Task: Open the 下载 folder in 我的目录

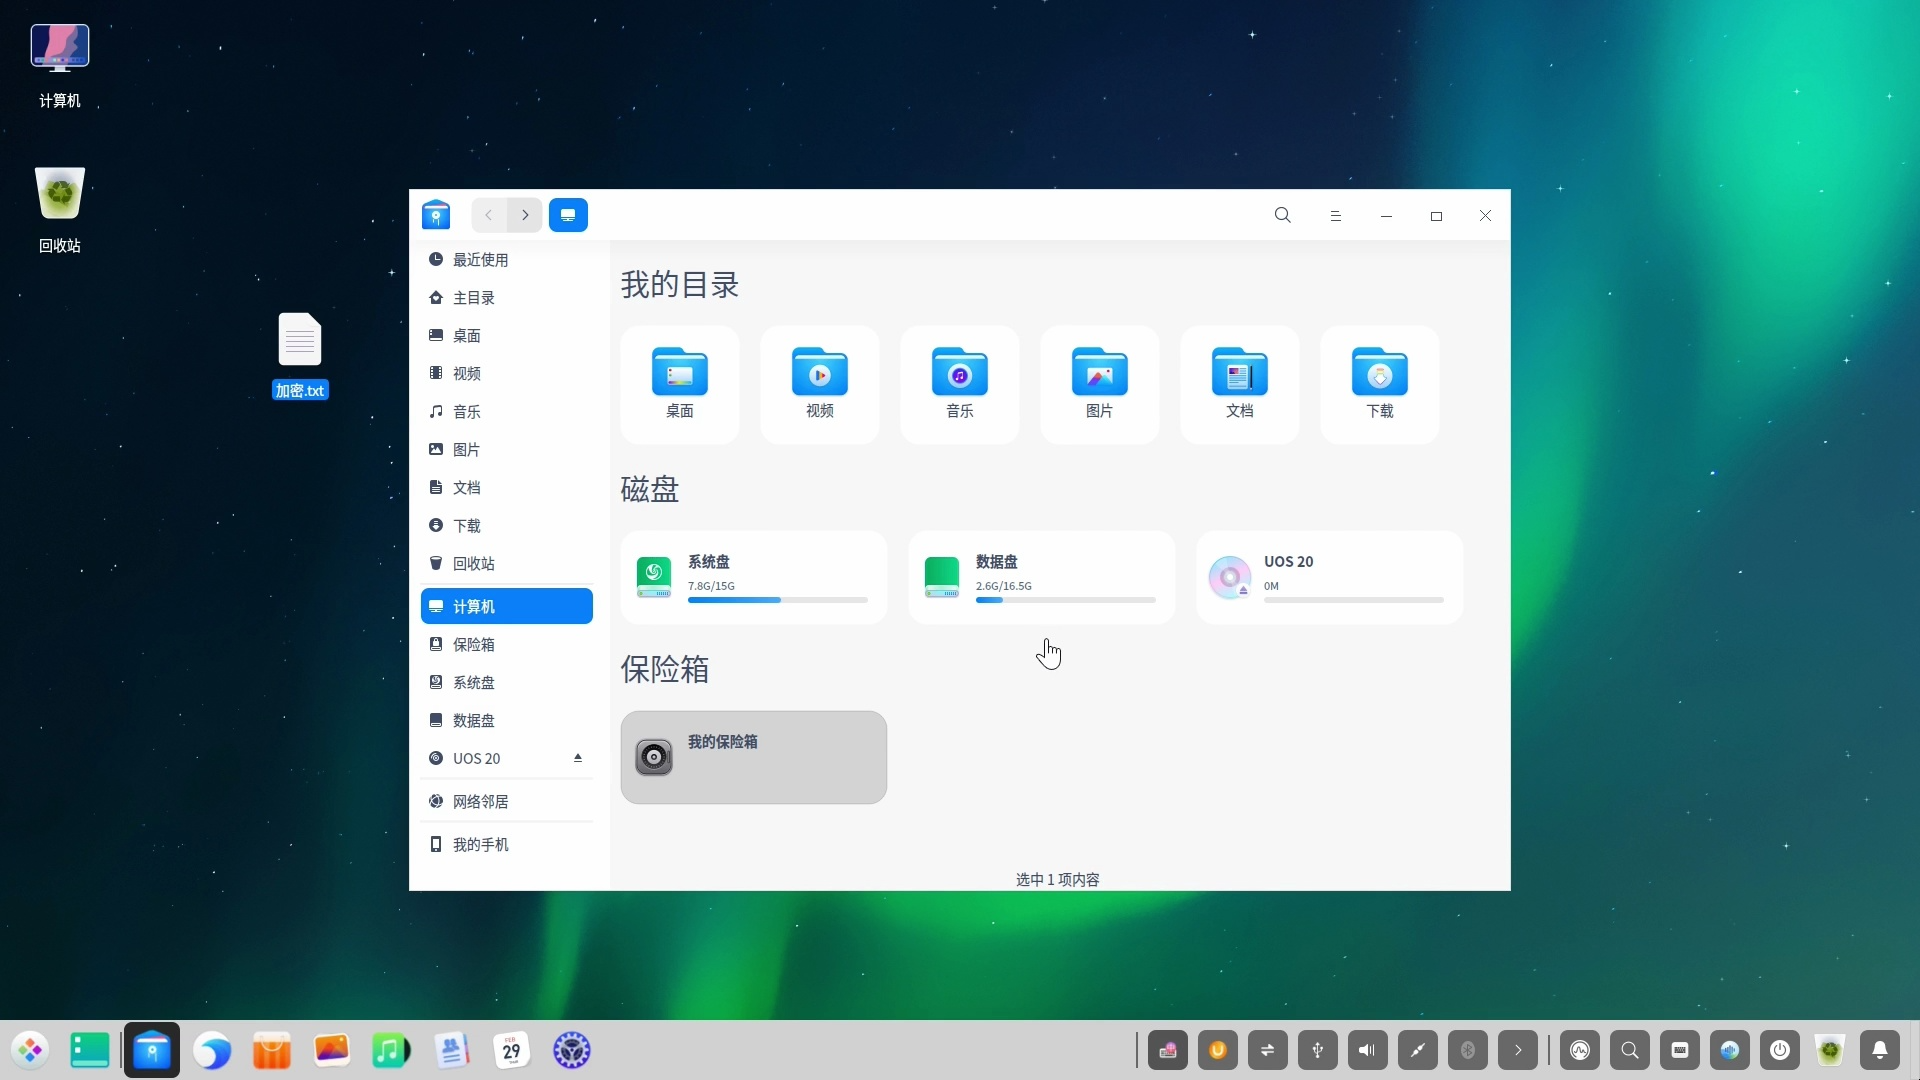Action: tap(1380, 384)
